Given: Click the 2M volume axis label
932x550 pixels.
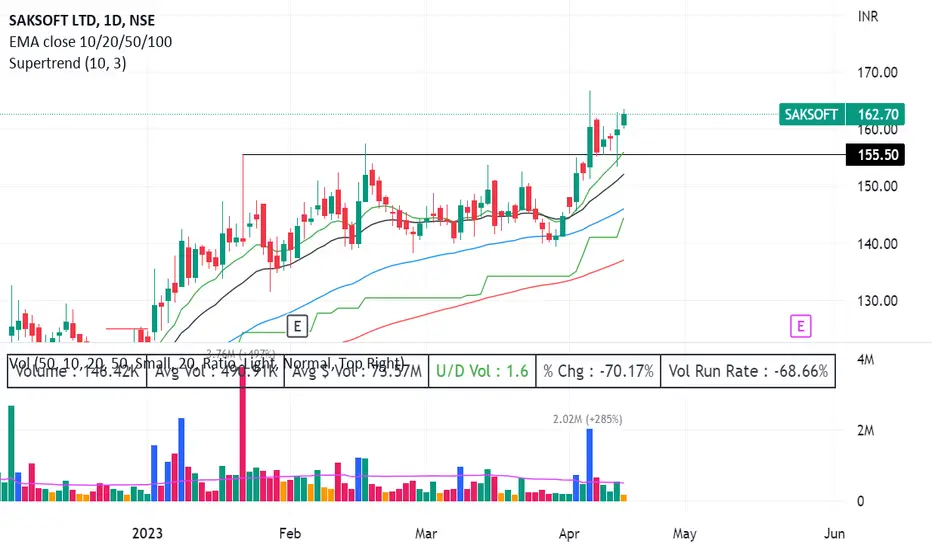Looking at the screenshot, I should (x=865, y=430).
